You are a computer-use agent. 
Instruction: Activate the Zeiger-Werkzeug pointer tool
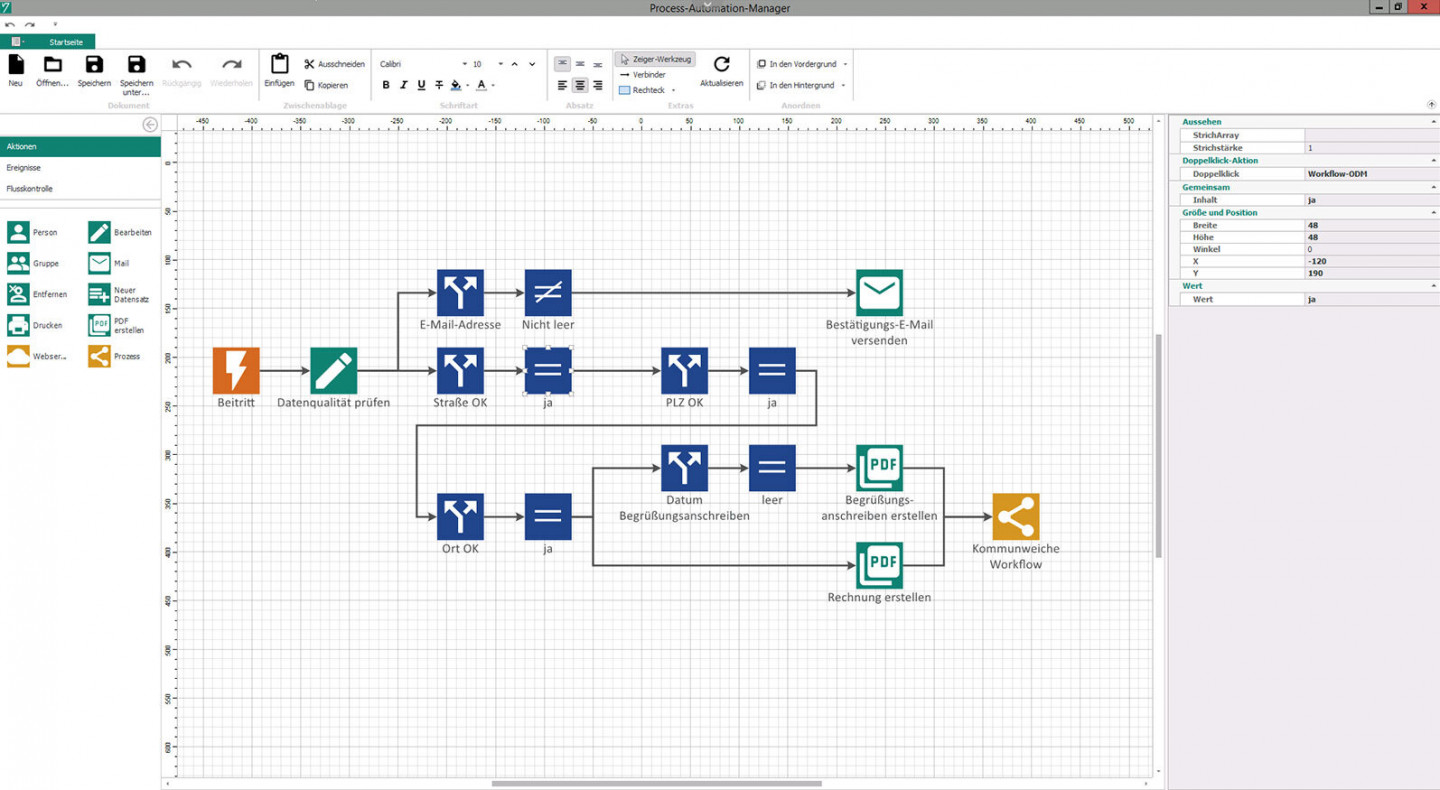pyautogui.click(x=655, y=60)
